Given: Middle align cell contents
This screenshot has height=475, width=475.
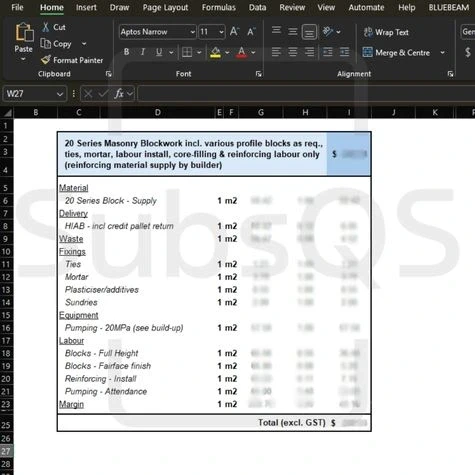Looking at the screenshot, I should pos(293,31).
